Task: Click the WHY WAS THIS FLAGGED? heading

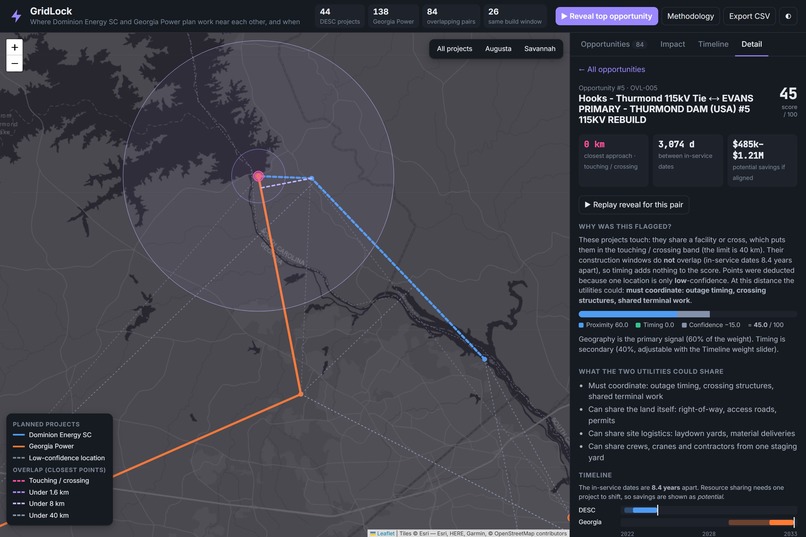Action: (x=625, y=226)
